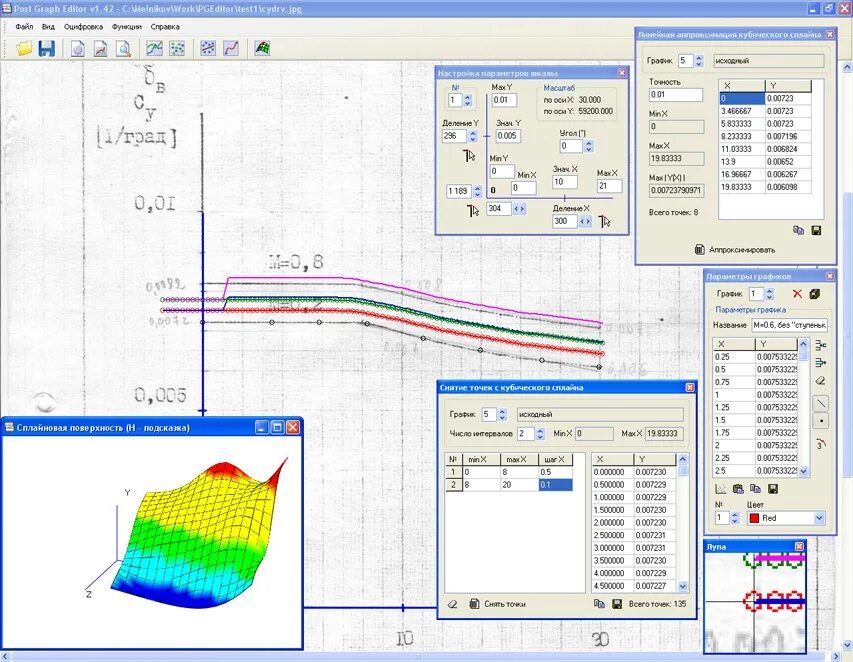Open the Оцифровка menu
The width and height of the screenshot is (853, 662).
click(x=83, y=27)
